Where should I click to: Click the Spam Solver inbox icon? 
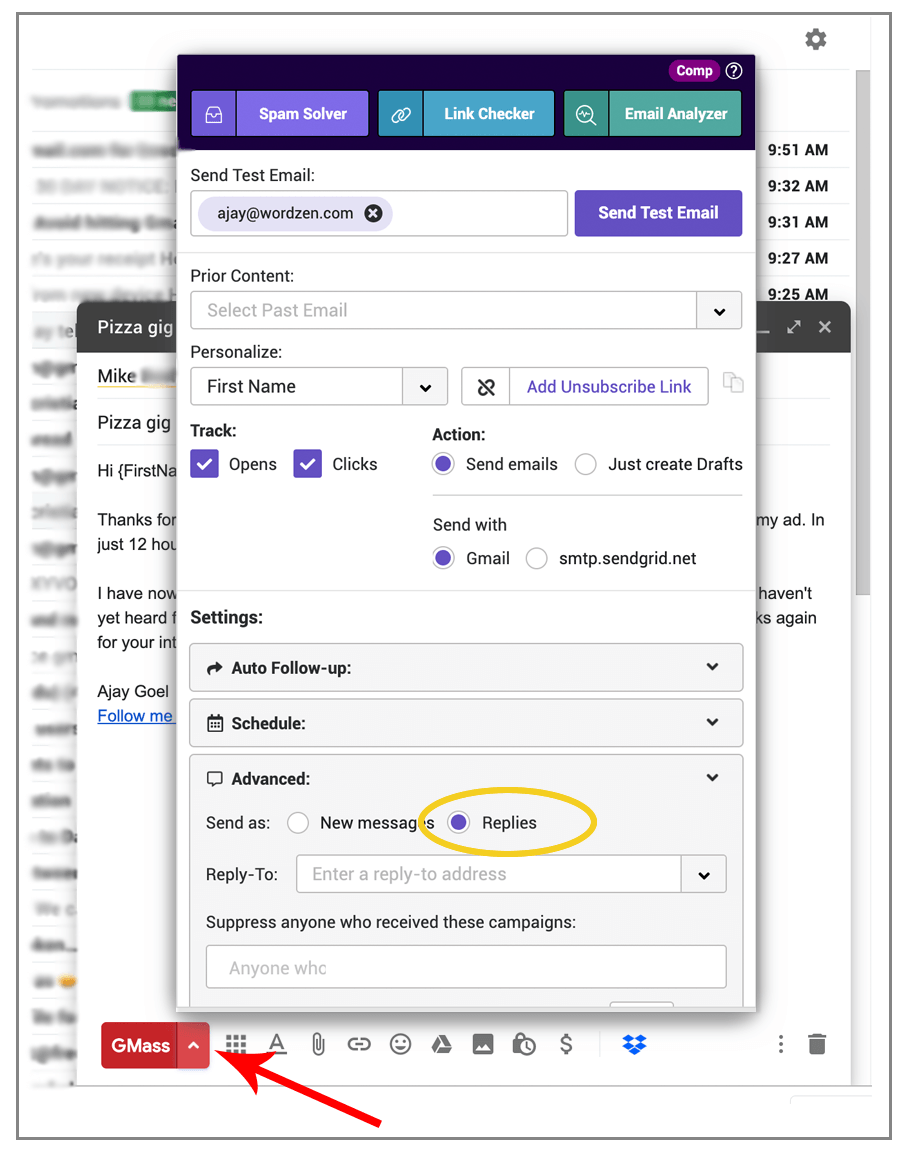click(x=214, y=114)
